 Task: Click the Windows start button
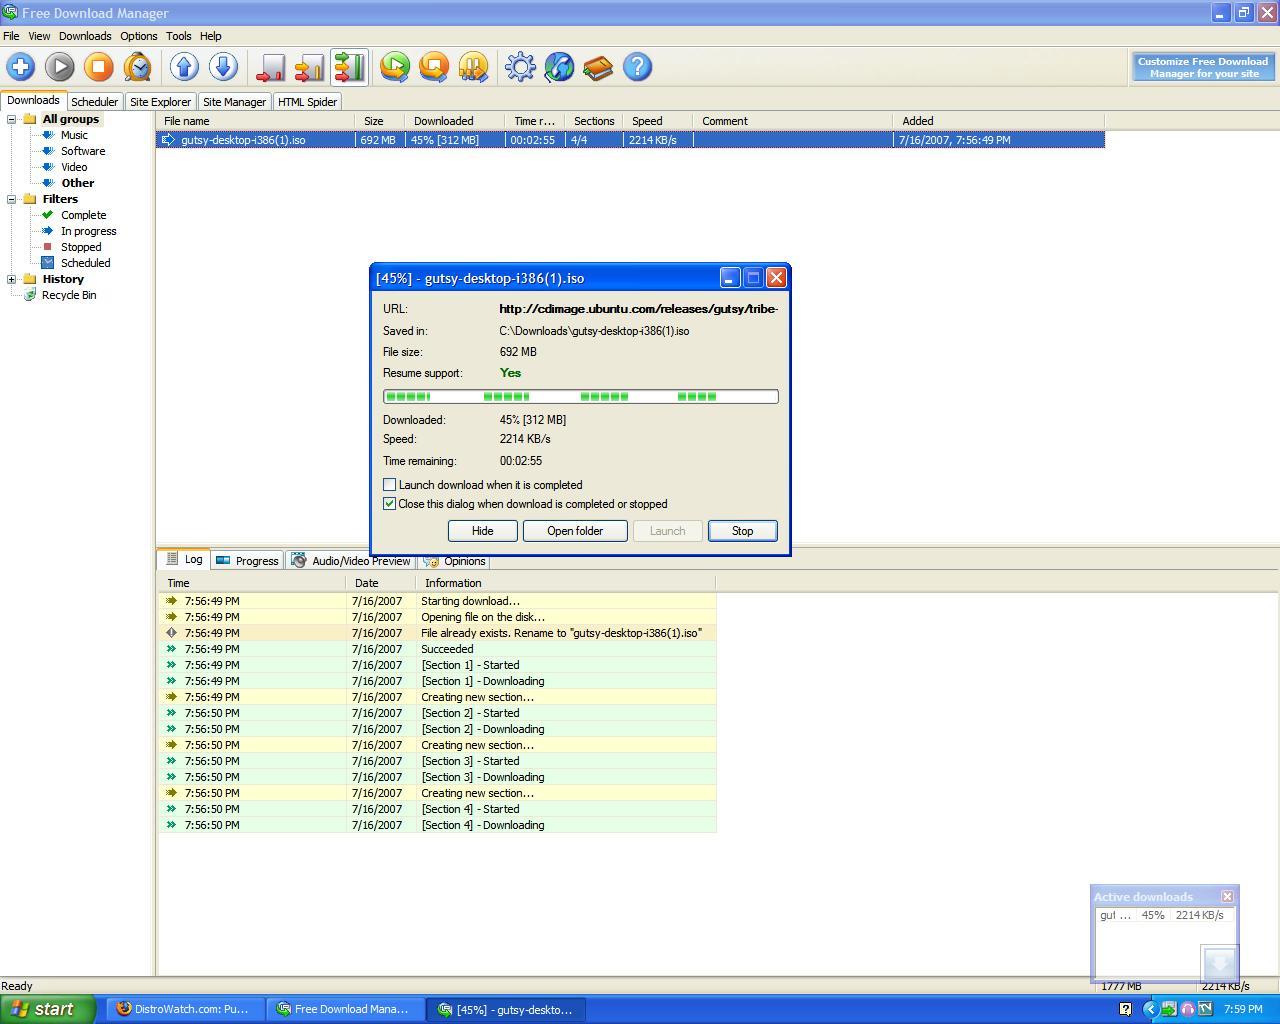click(x=47, y=1009)
